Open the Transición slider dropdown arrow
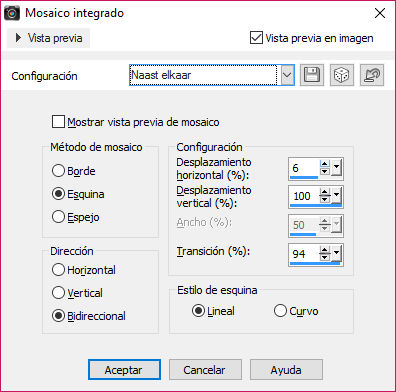Screen dimensions: 396x392 click(336, 254)
